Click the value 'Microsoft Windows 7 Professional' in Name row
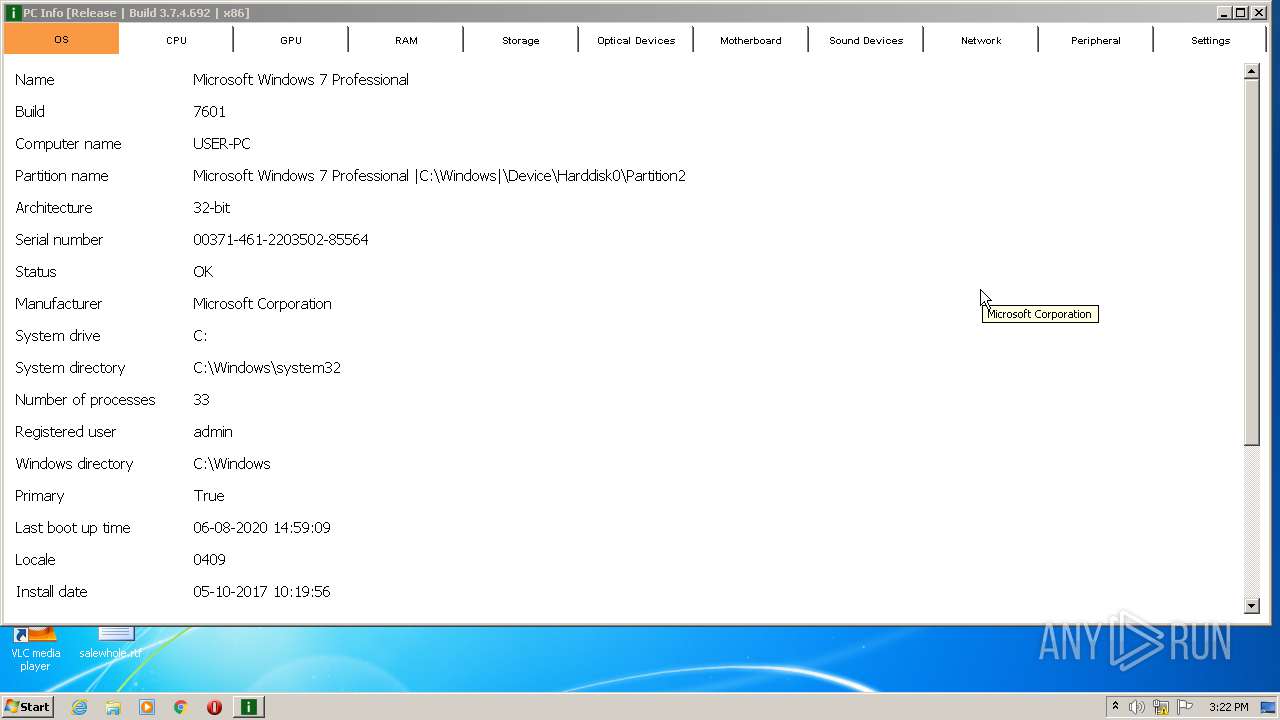This screenshot has height=720, width=1280. (300, 80)
